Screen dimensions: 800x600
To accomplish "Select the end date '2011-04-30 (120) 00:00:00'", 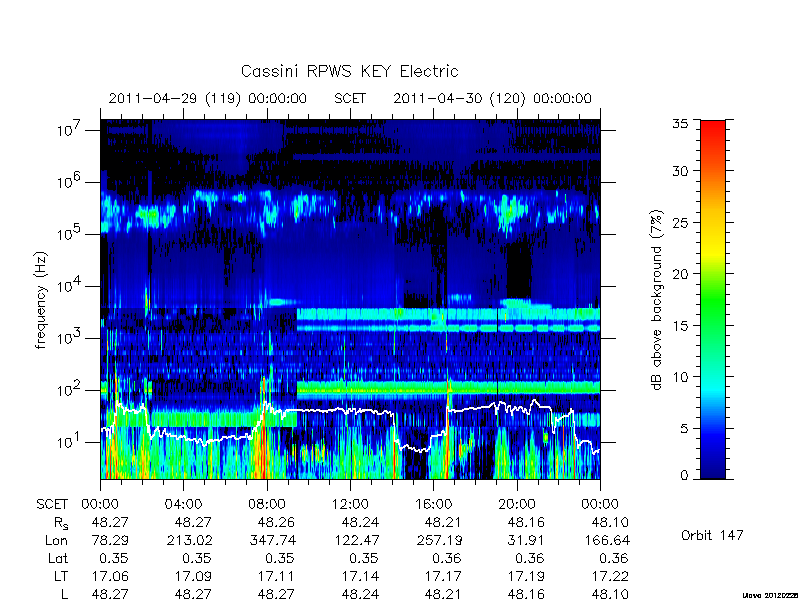I will pos(492,98).
